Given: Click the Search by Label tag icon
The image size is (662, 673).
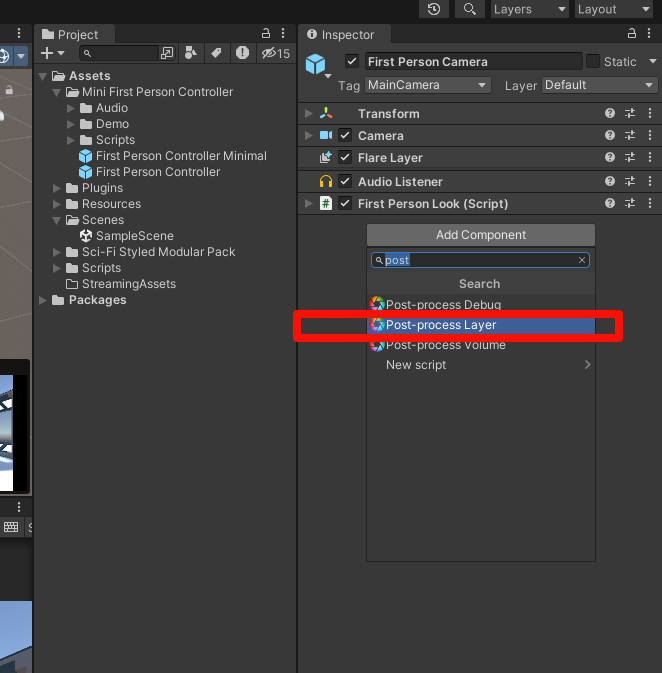Looking at the screenshot, I should click(216, 53).
